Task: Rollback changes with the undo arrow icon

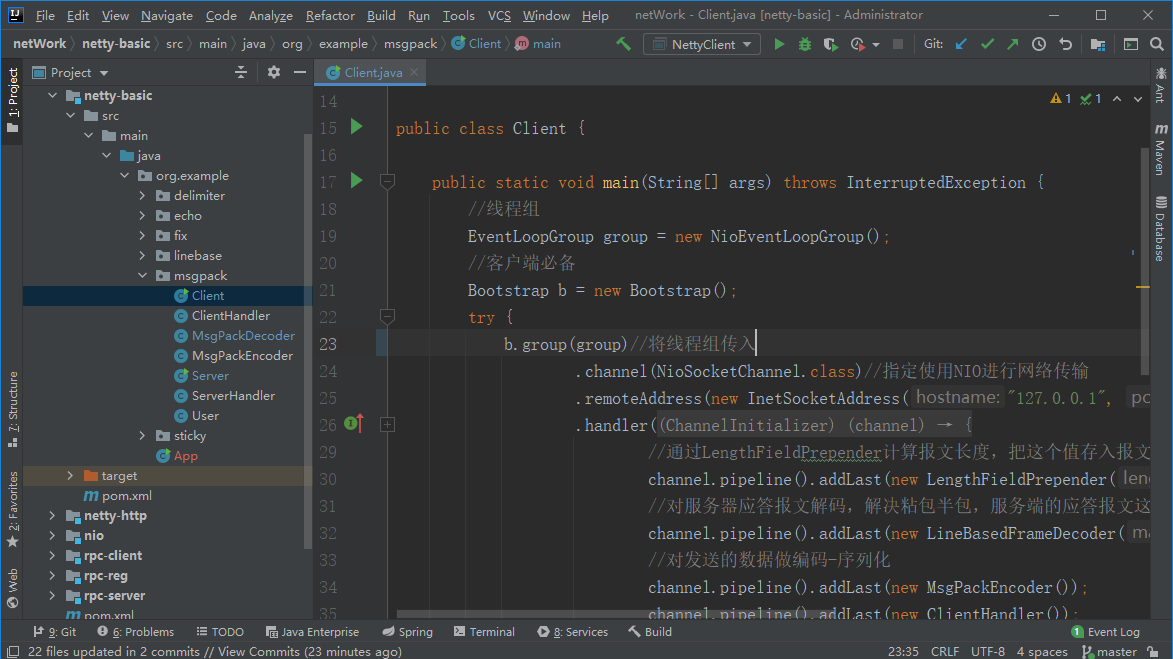Action: [1065, 44]
